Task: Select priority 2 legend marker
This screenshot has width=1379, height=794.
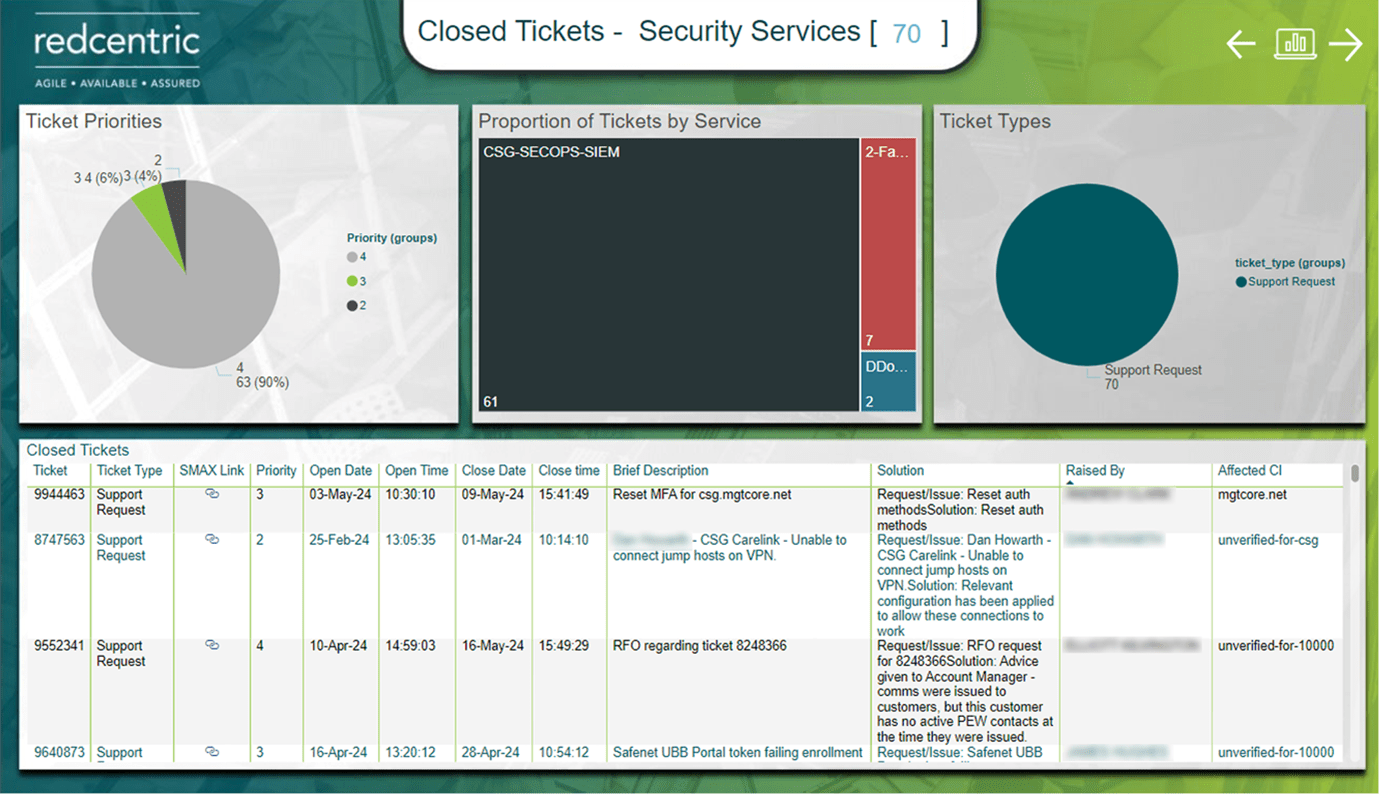Action: click(352, 305)
